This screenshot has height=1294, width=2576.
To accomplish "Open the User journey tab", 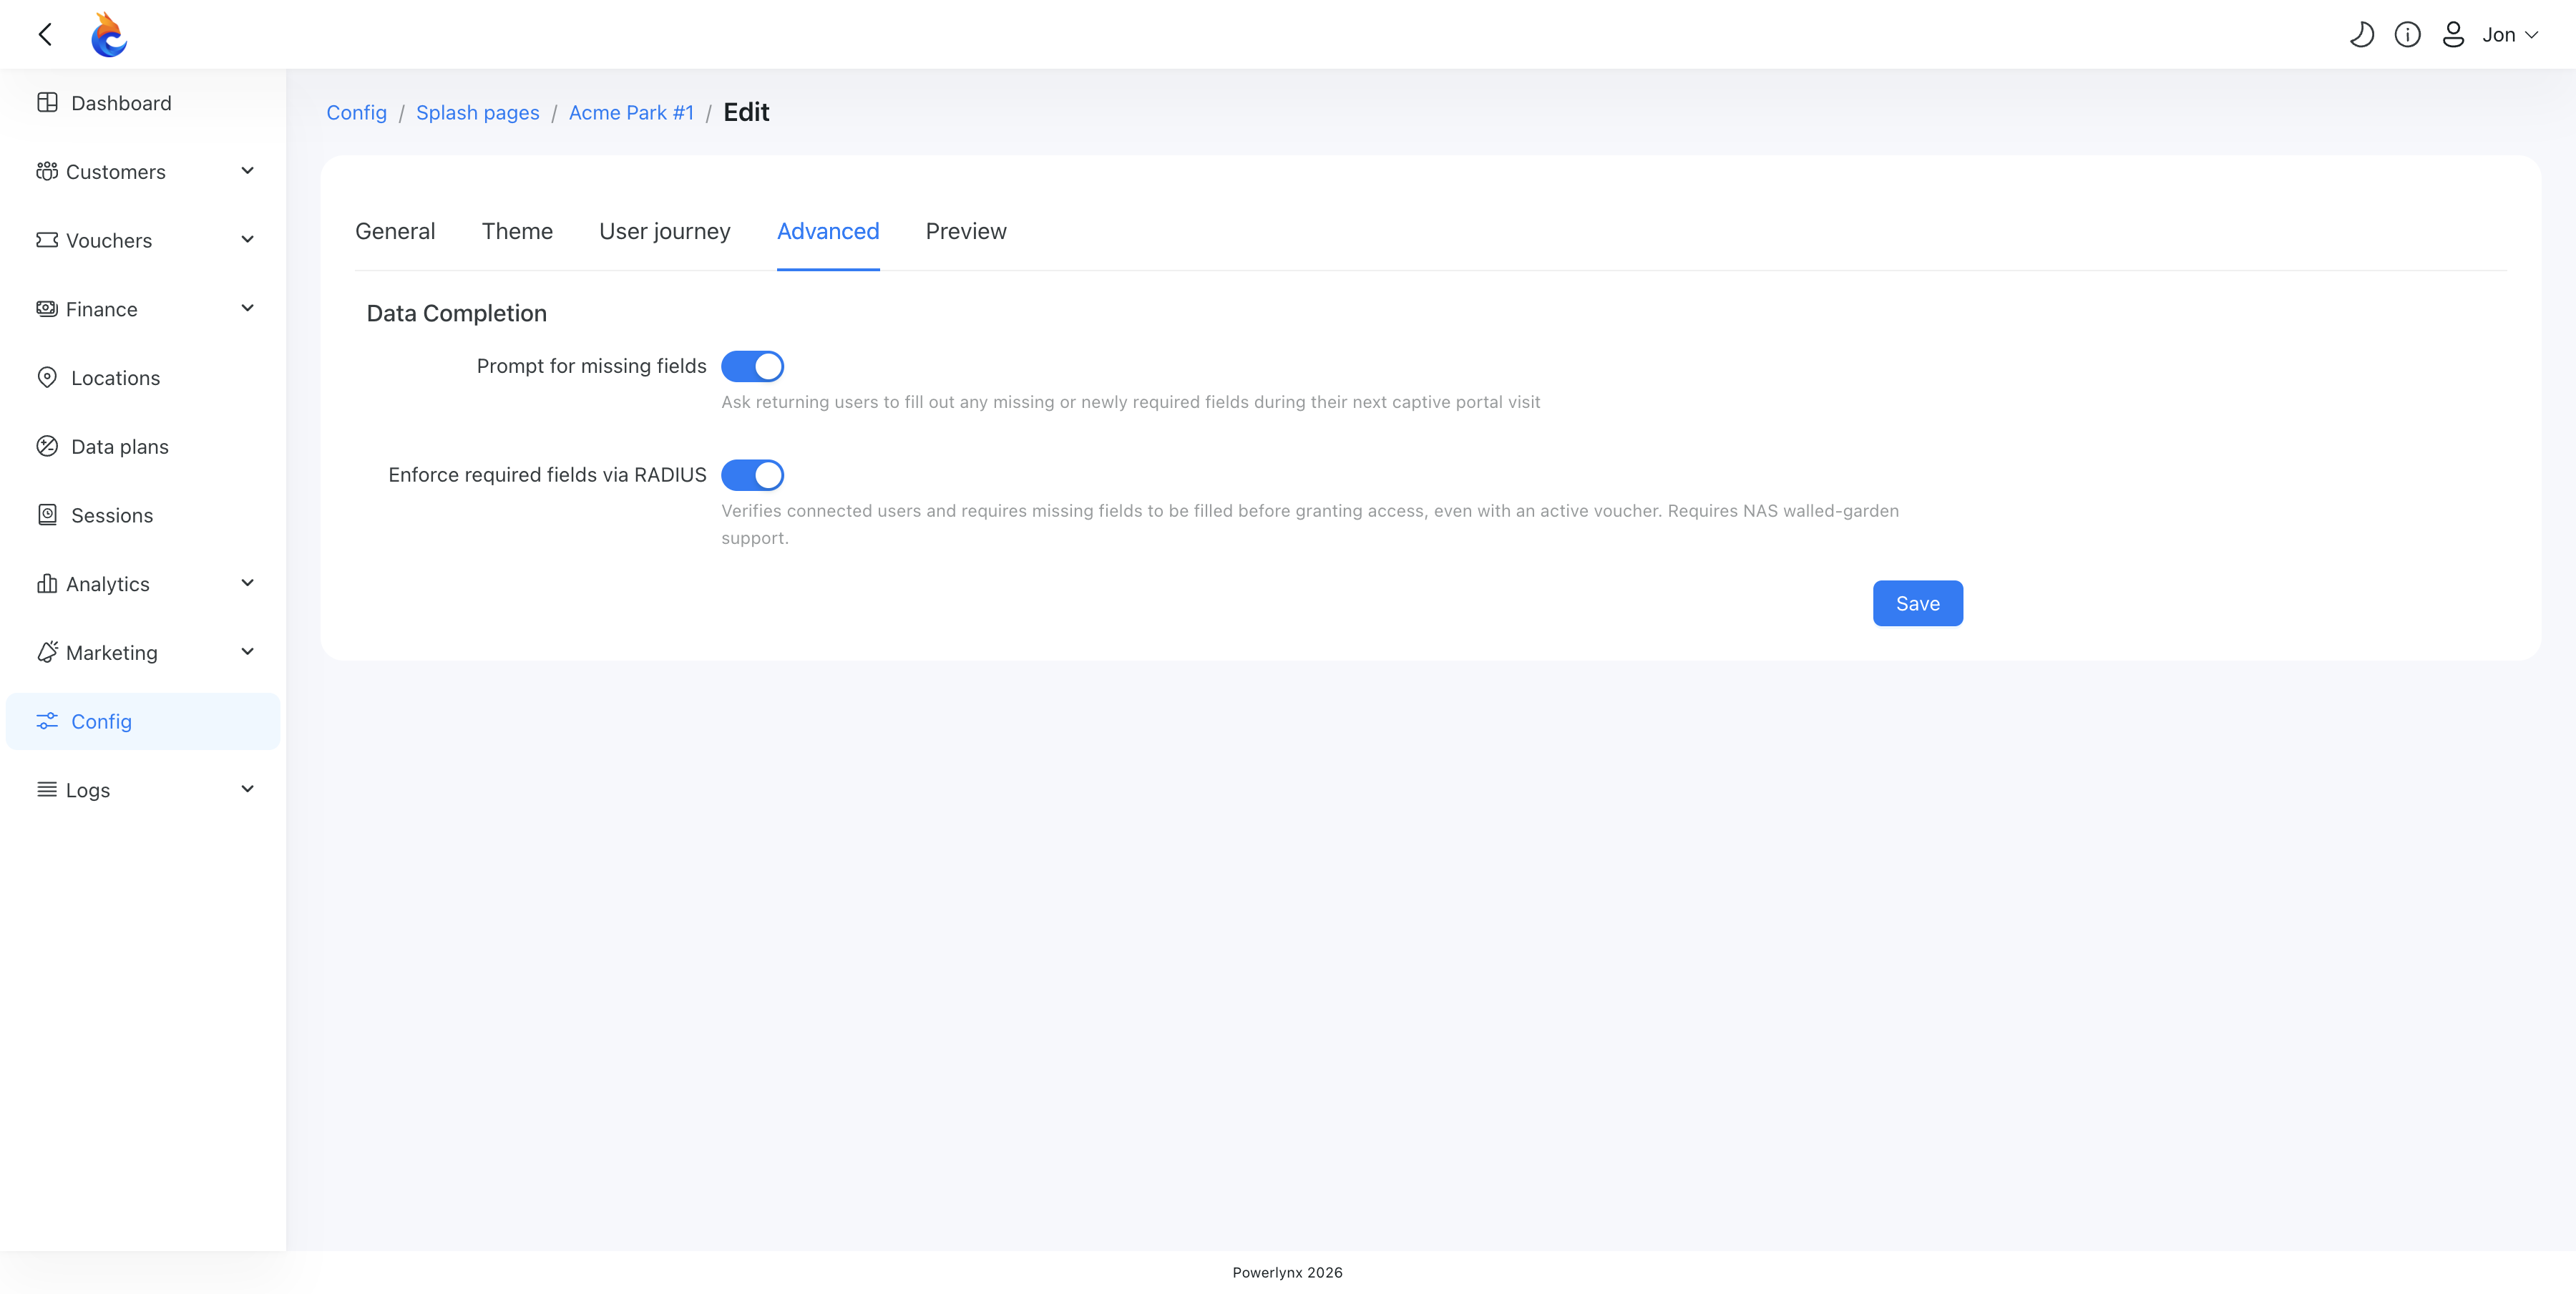I will 665,231.
